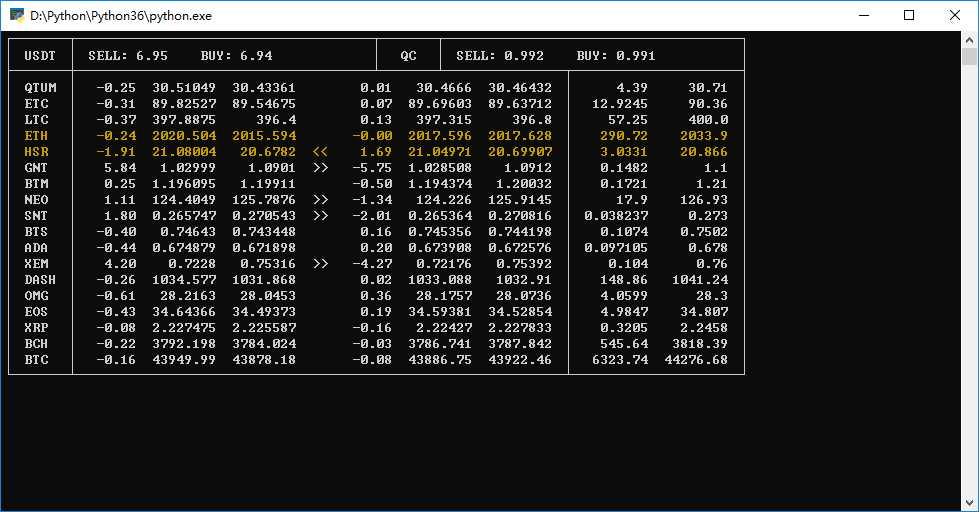Click the '>>' arrow in XEM row
979x512 pixels.
click(x=320, y=263)
